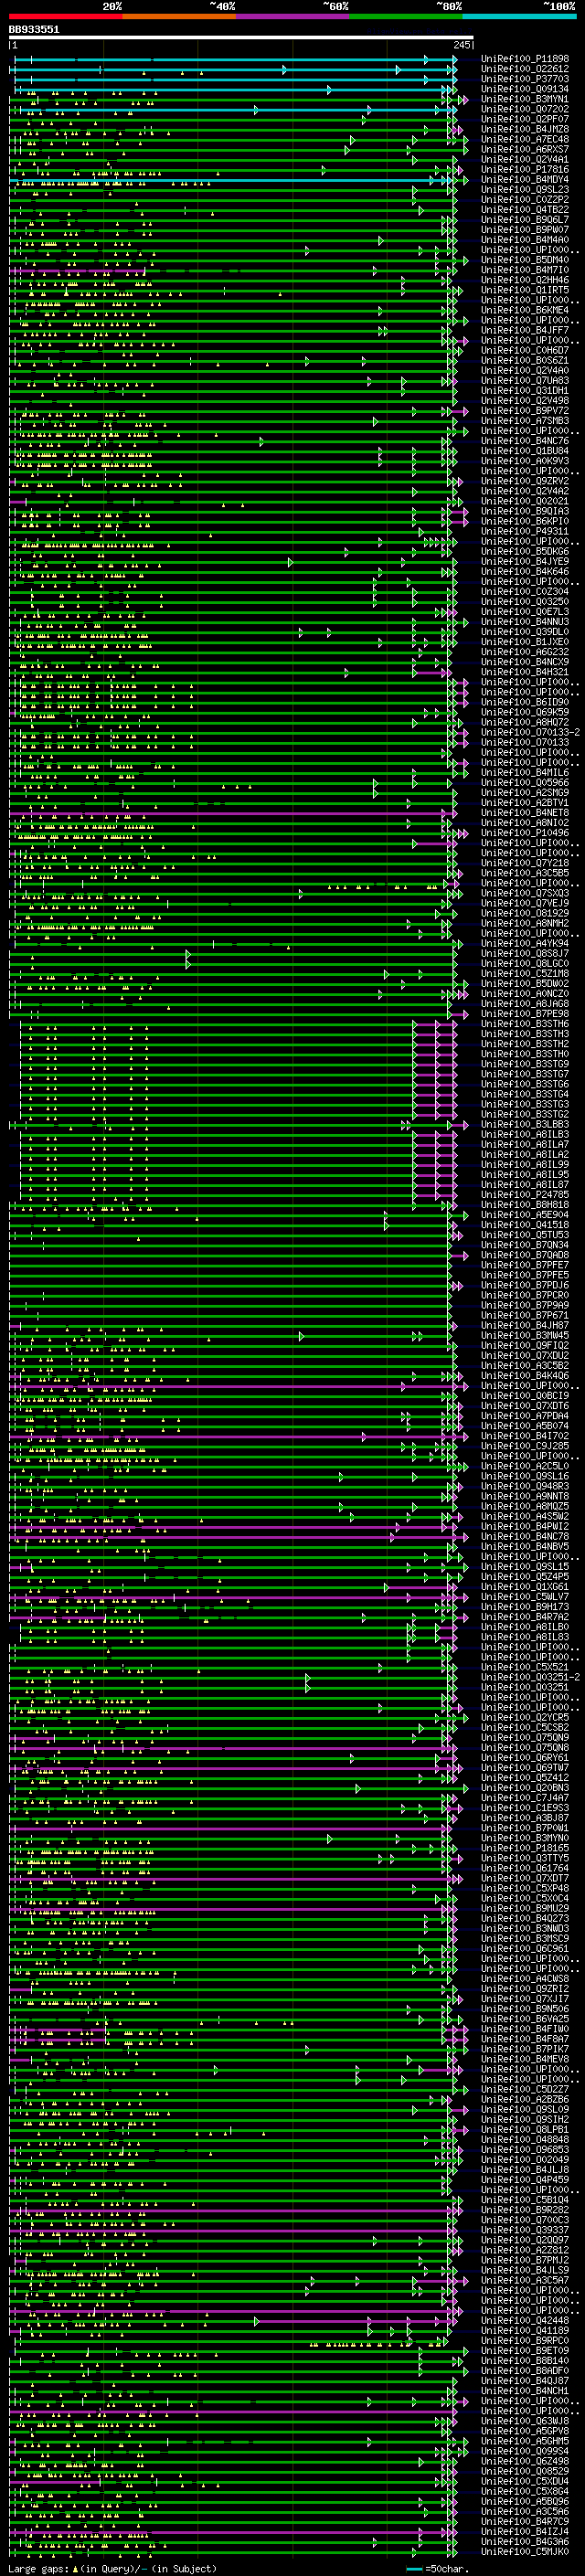Select the UniRef100_A7EC48 label

pyautogui.click(x=525, y=139)
